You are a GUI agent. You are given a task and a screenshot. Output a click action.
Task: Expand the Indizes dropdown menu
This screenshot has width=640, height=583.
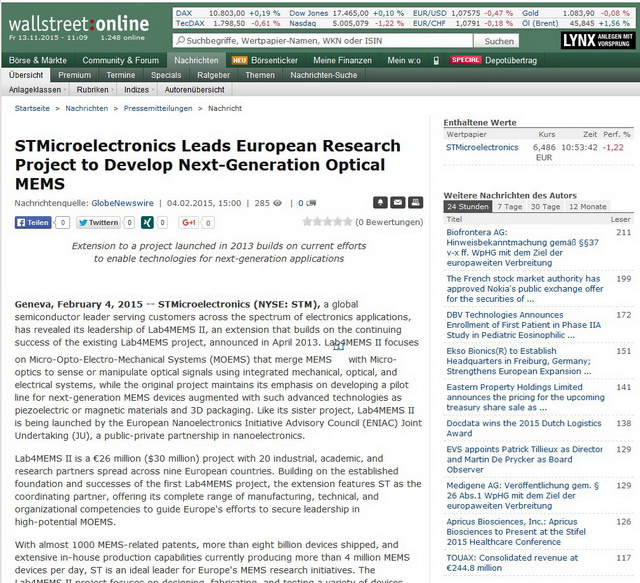coord(139,90)
